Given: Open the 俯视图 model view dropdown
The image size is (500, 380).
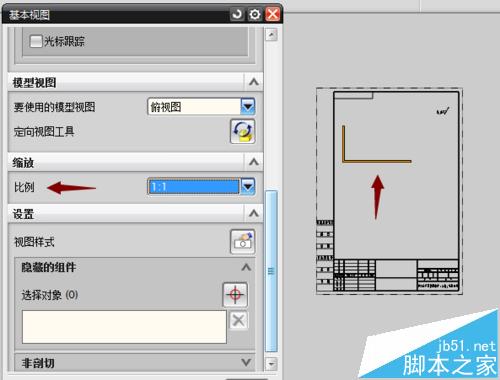Looking at the screenshot, I should 248,107.
